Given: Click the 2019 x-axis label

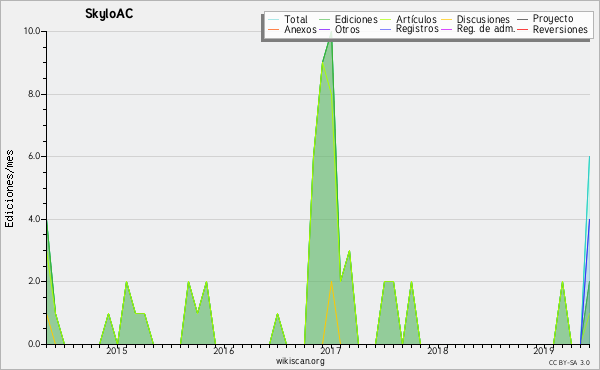Looking at the screenshot, I should pos(544,350).
